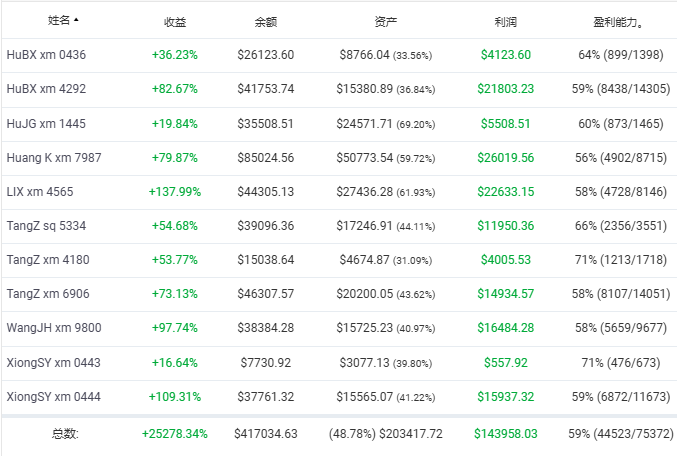Open account HuBX xm 4292
The image size is (677, 456).
(x=46, y=89)
